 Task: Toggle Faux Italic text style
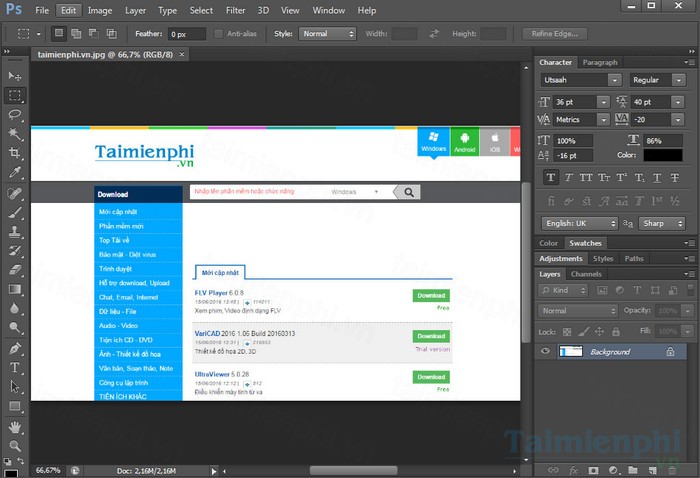point(568,178)
